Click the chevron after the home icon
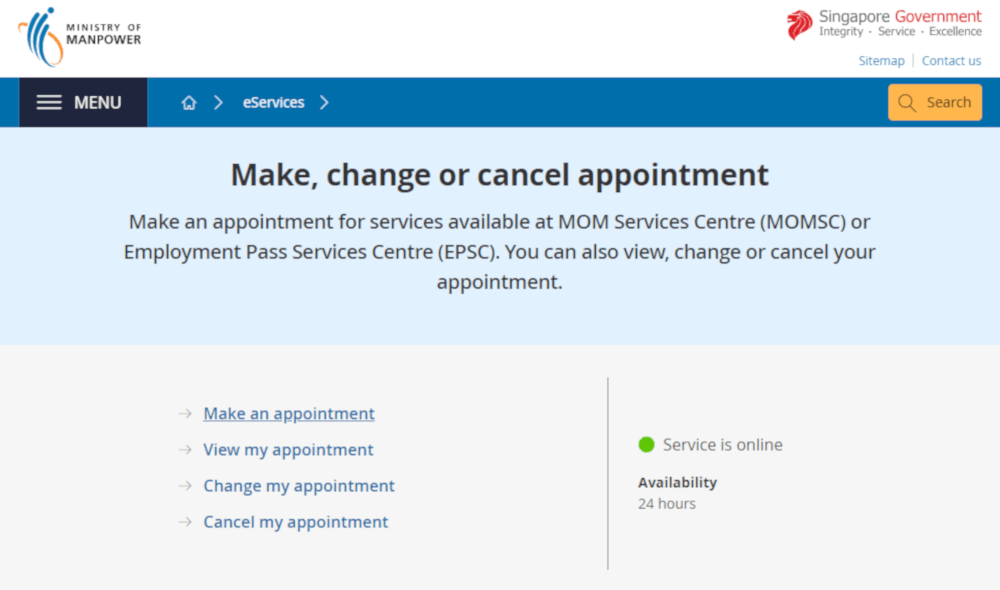This screenshot has width=1000, height=590. pos(218,103)
